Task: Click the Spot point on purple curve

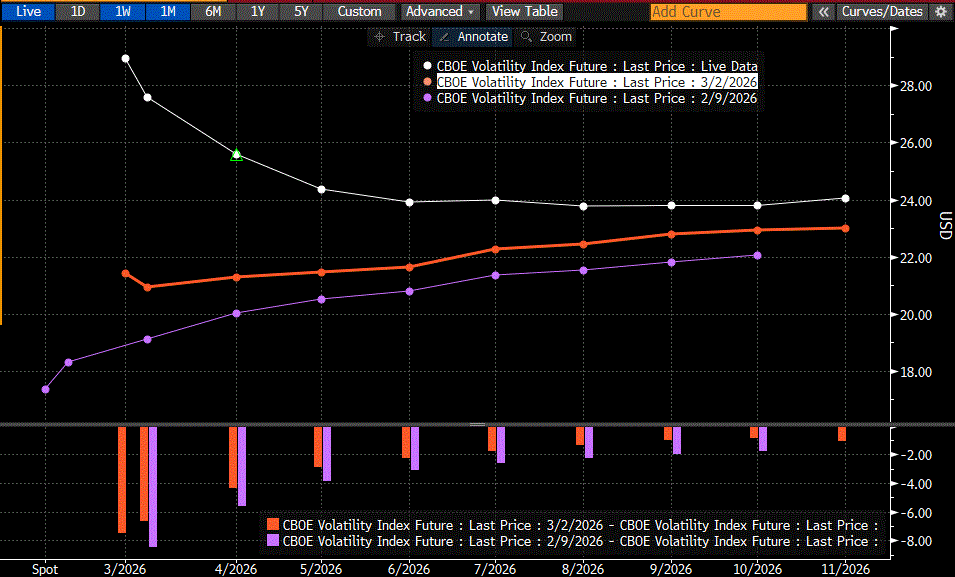Action: tap(45, 389)
